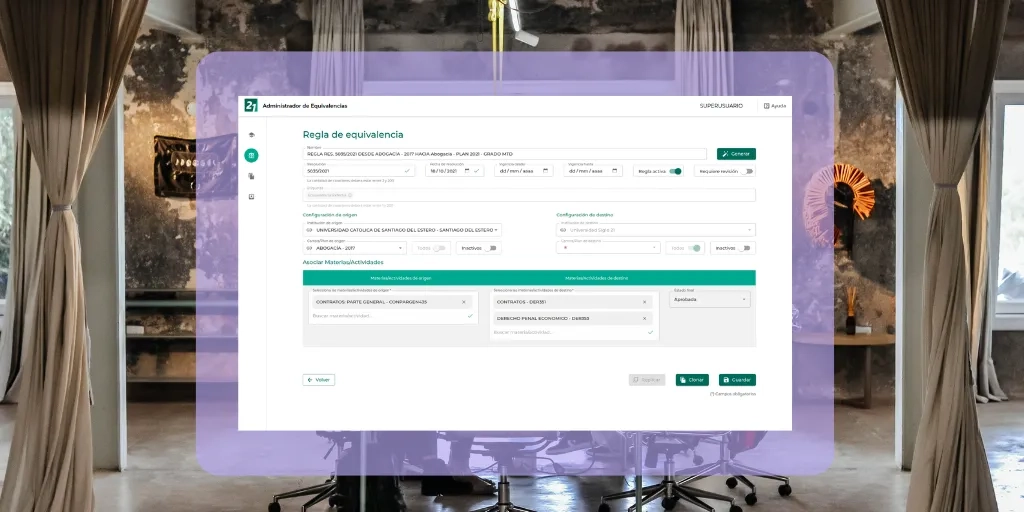The image size is (1024, 512).
Task: Open the highlighted green equivalence rules sidebar icon
Action: tap(252, 155)
